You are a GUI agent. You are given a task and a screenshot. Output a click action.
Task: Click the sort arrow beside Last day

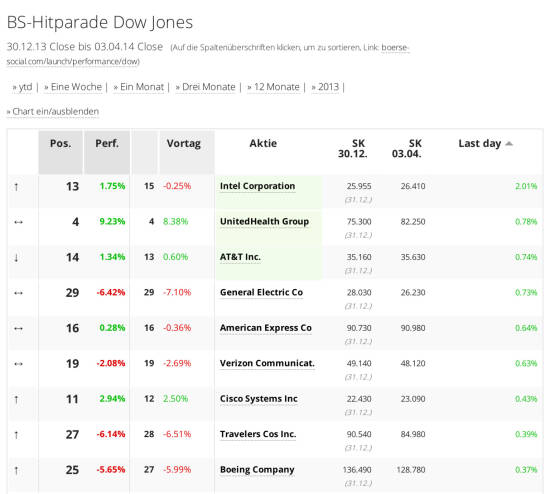click(509, 143)
